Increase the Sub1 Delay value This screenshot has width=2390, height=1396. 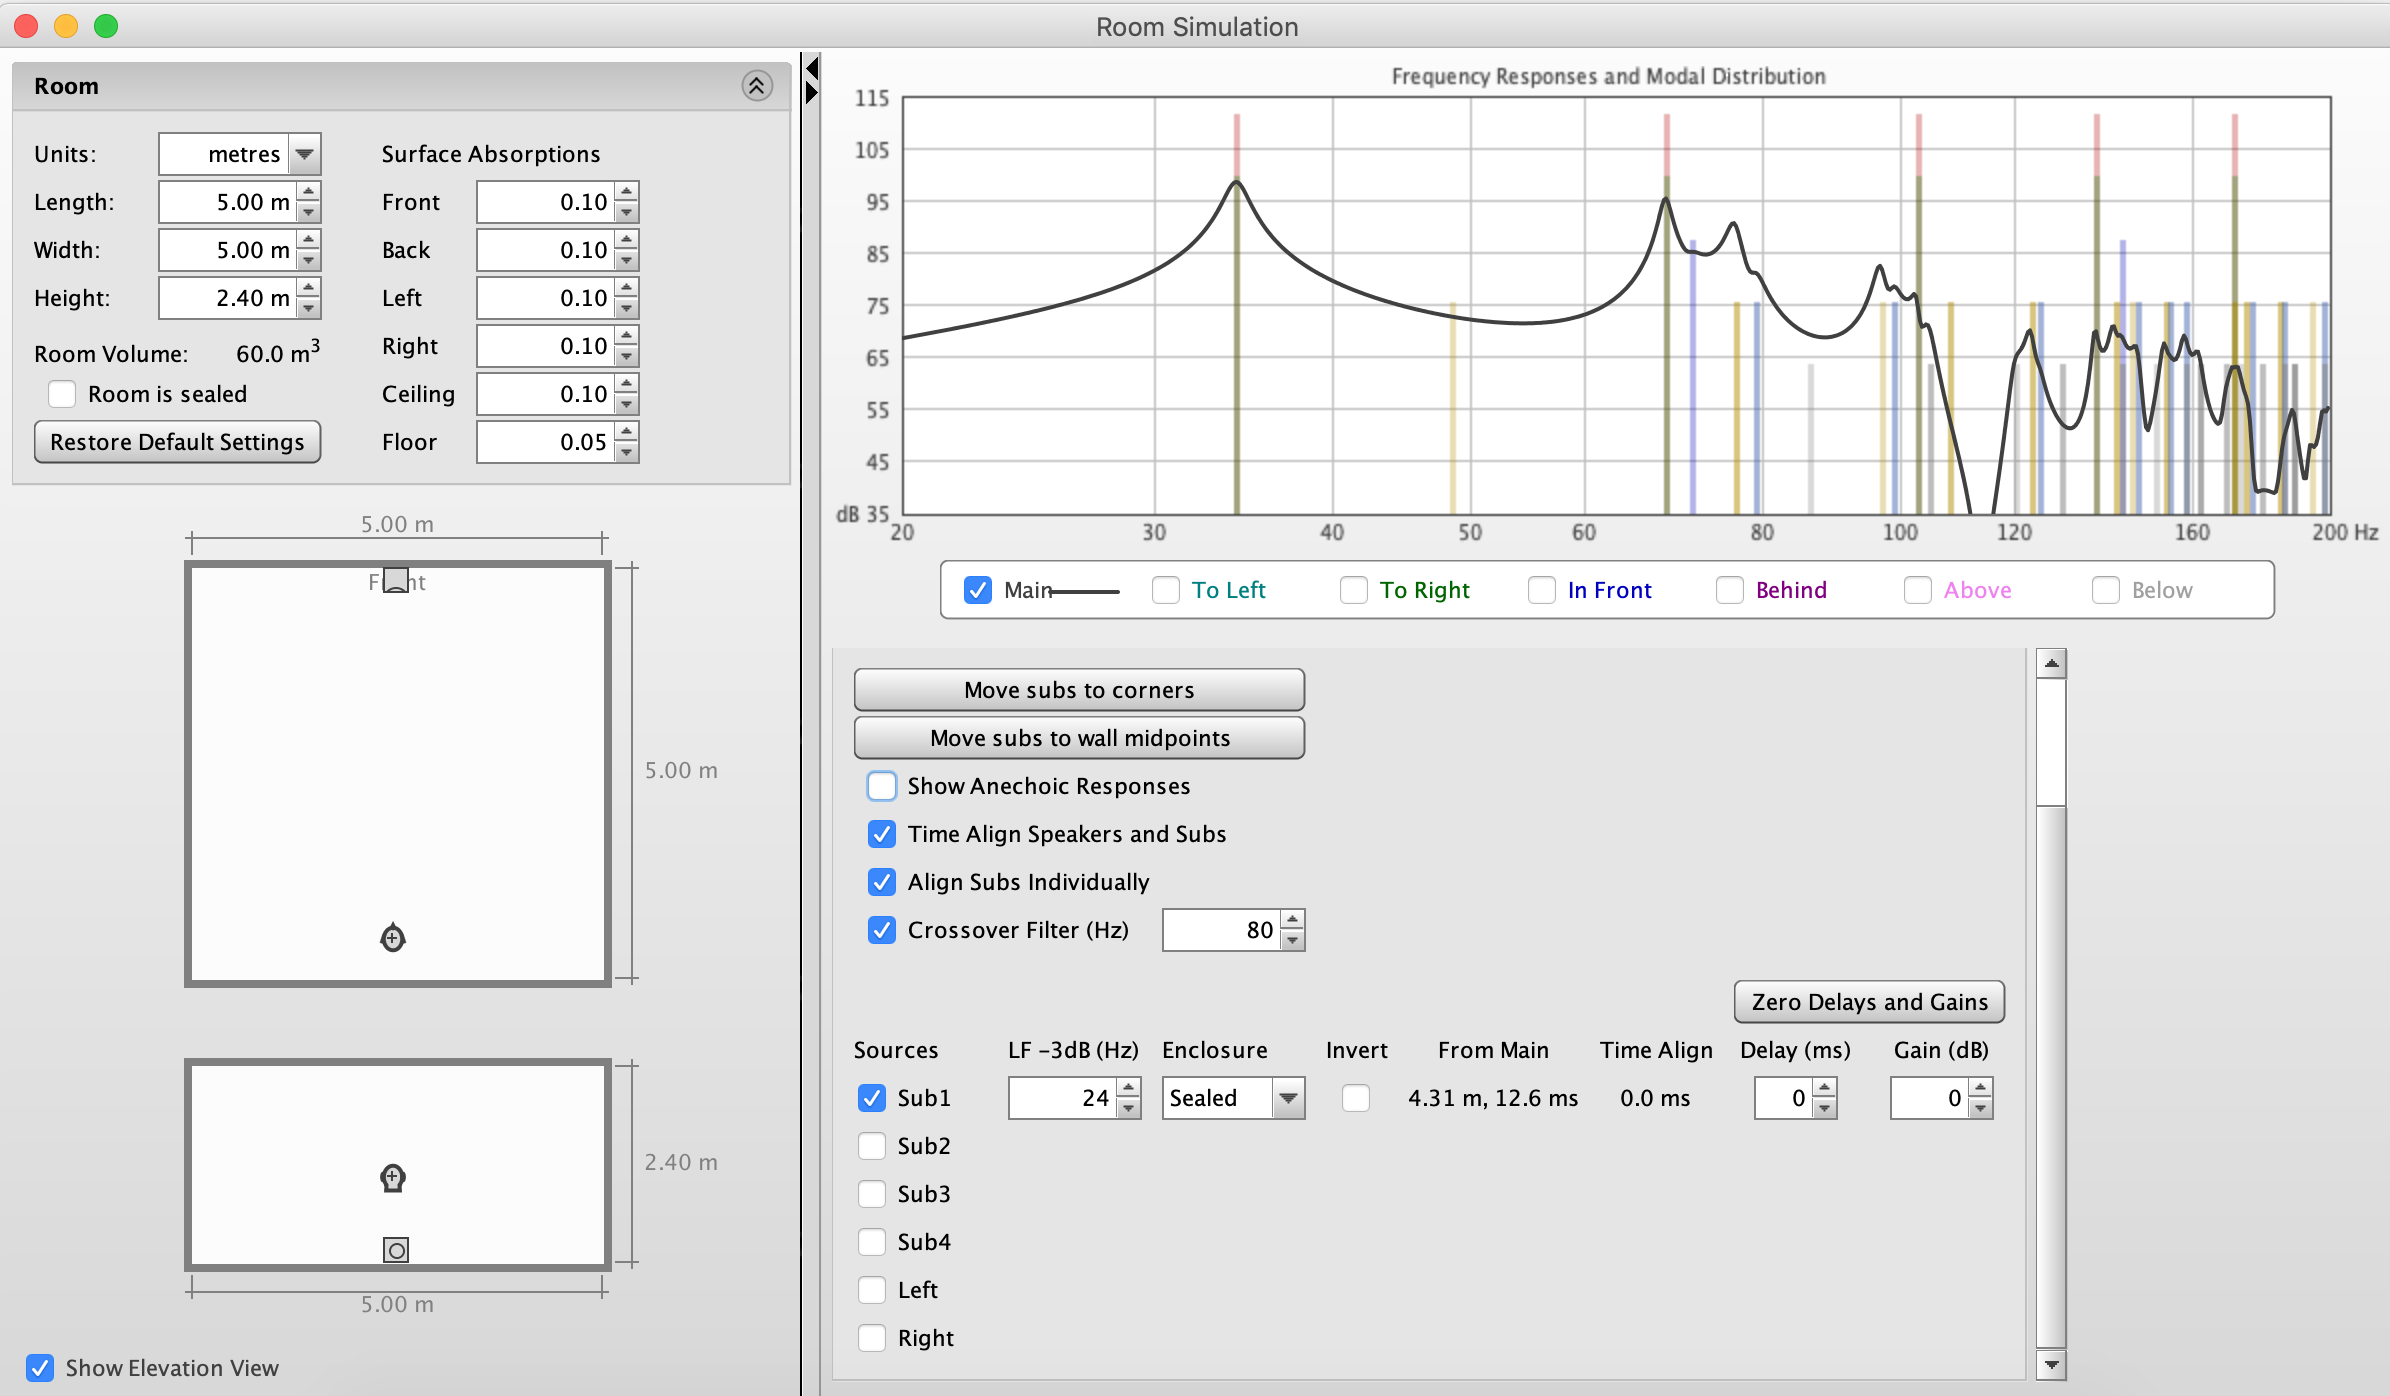(x=1825, y=1087)
